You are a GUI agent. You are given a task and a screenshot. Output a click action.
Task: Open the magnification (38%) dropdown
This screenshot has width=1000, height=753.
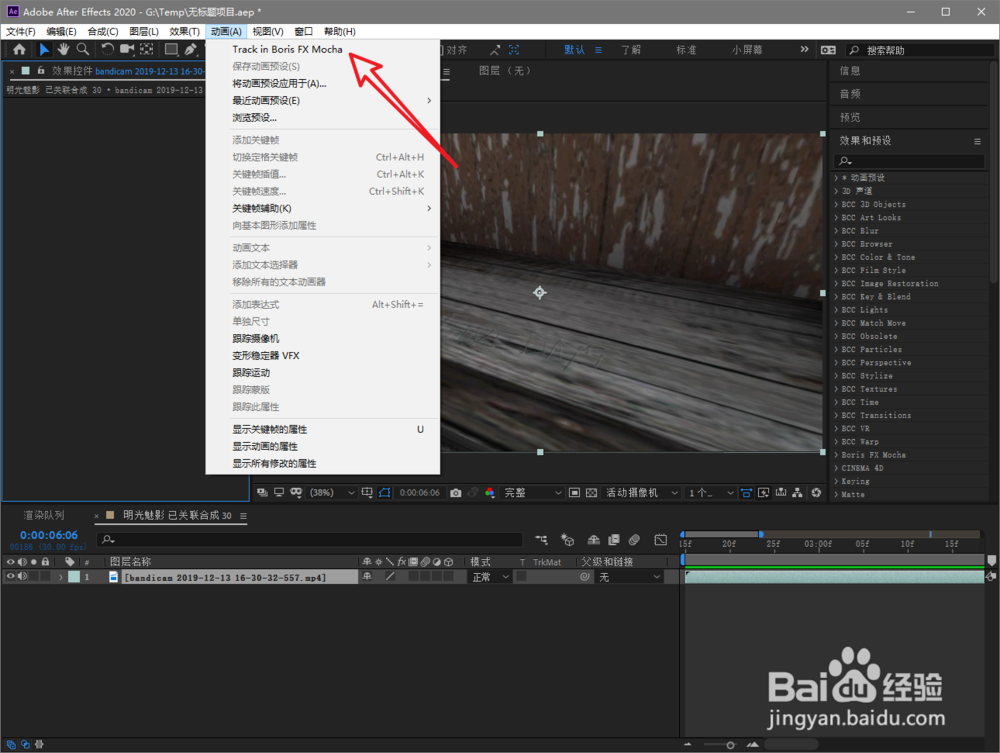click(x=332, y=493)
